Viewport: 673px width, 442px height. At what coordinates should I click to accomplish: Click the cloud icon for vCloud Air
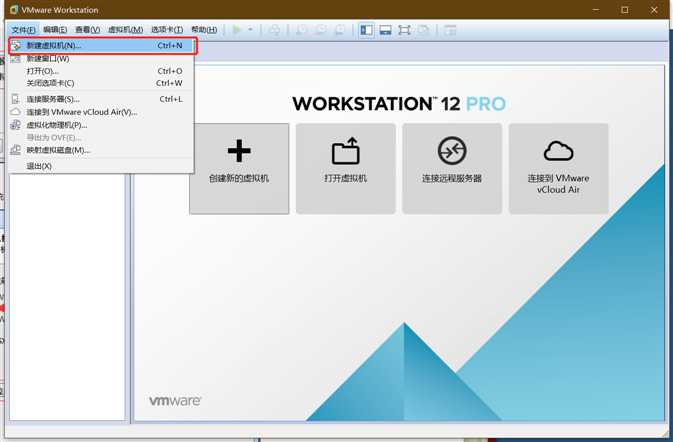[x=558, y=151]
